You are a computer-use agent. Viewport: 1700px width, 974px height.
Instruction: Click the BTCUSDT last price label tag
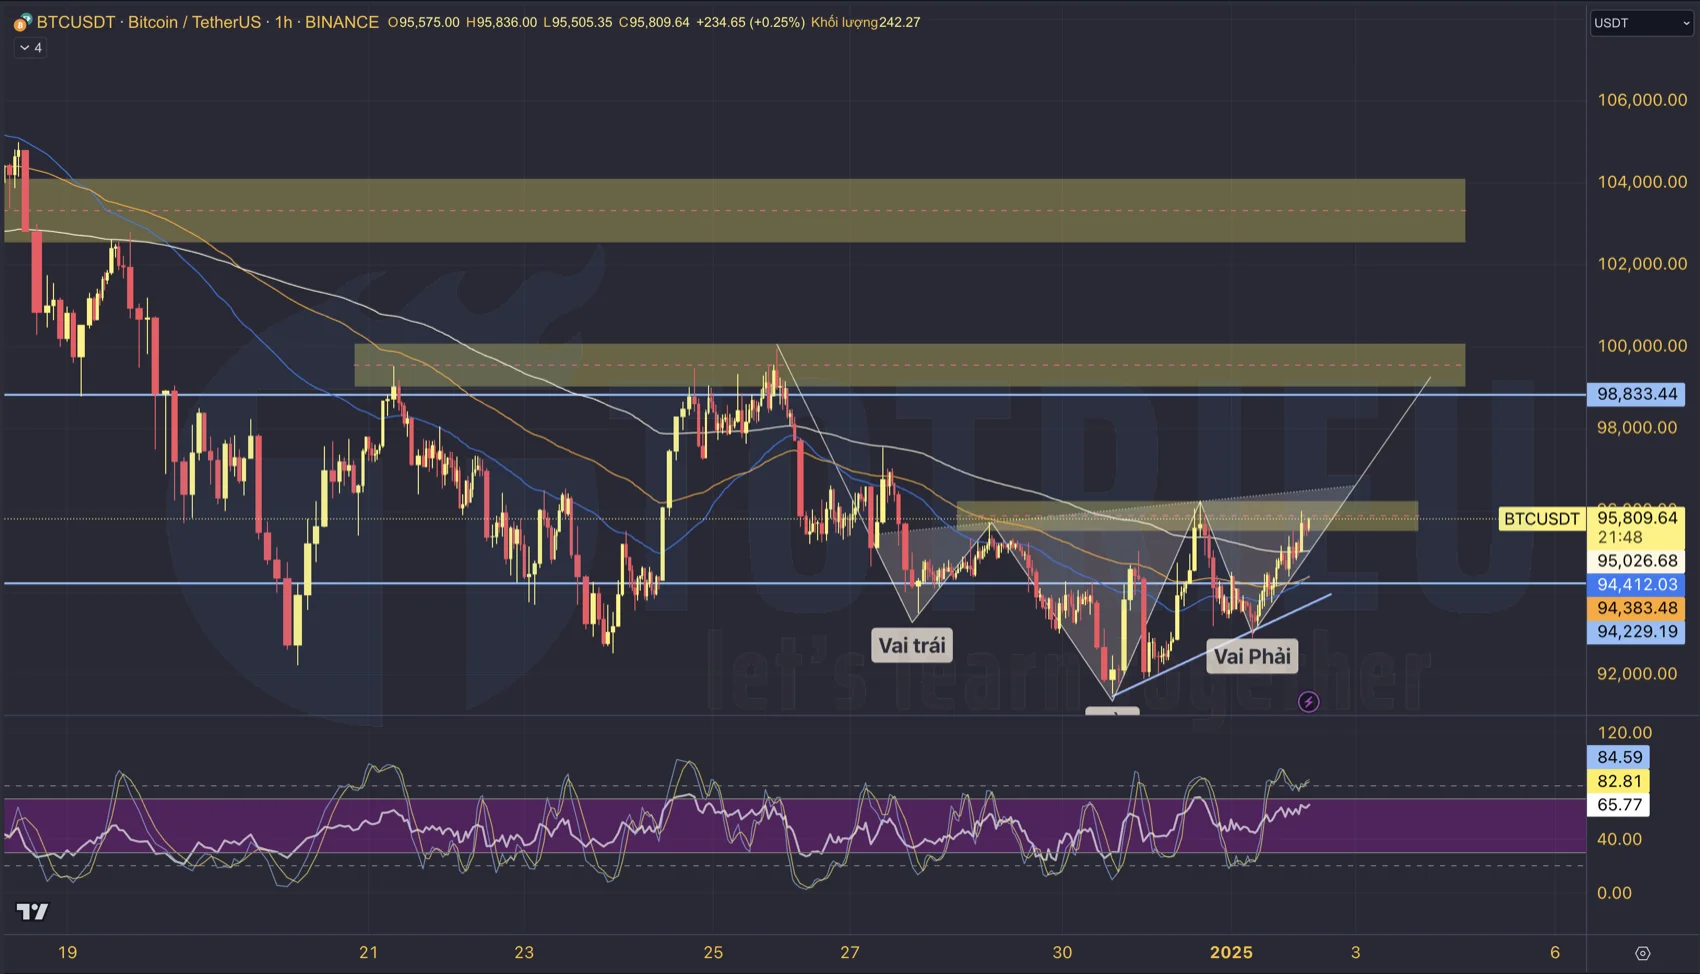[x=1541, y=518]
